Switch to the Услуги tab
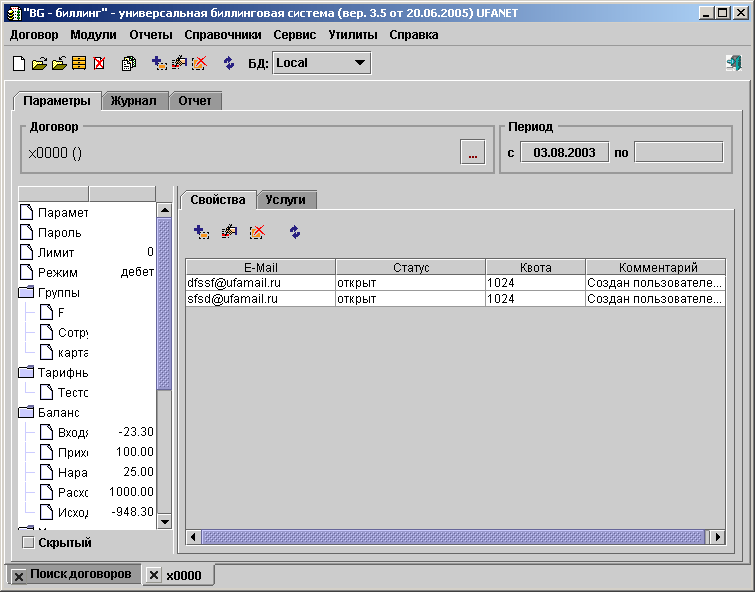755x592 pixels. pos(286,200)
